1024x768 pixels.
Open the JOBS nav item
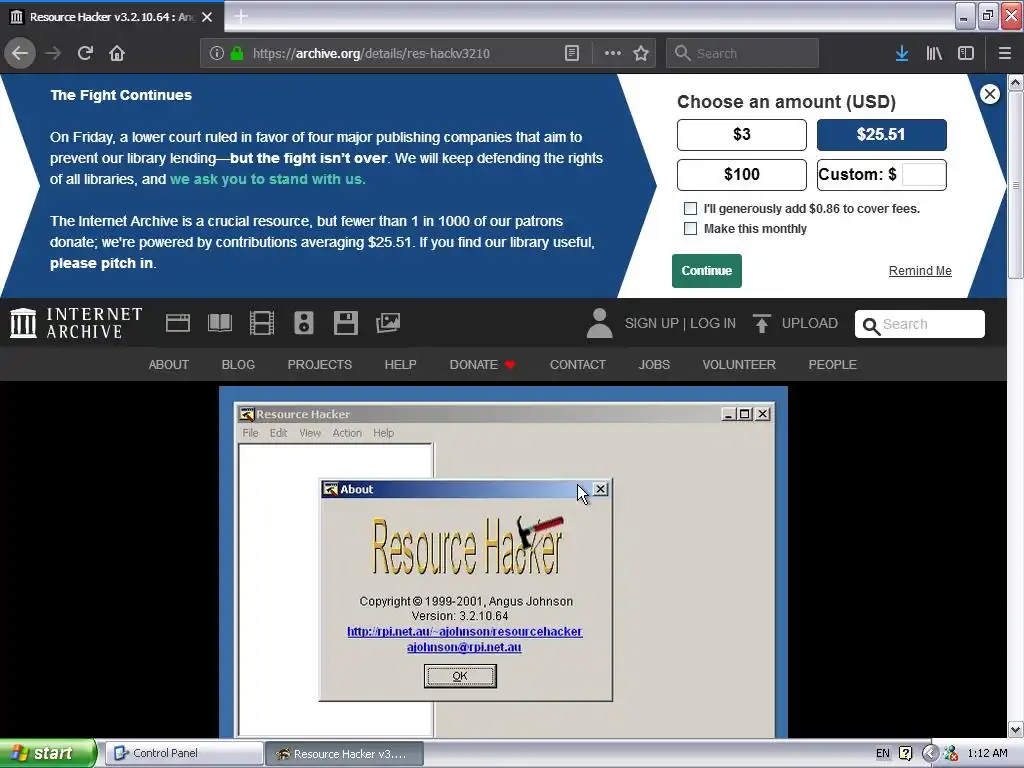click(x=654, y=364)
